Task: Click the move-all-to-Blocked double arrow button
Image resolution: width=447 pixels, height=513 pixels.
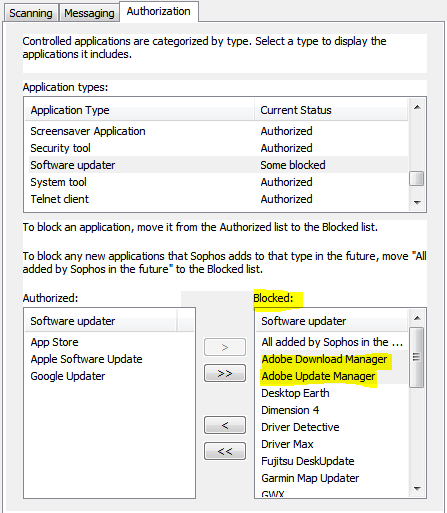Action: point(225,373)
